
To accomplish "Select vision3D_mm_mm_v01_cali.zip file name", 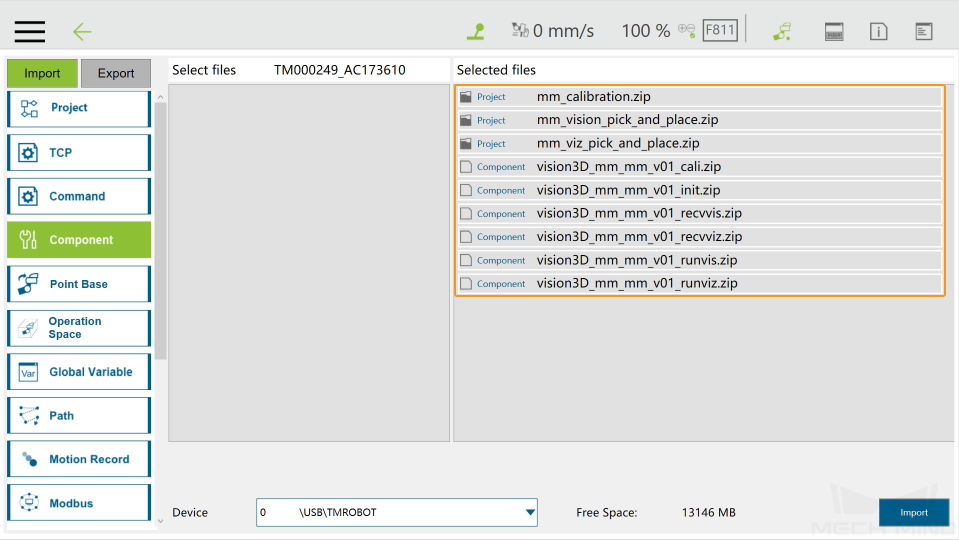I will tap(629, 166).
